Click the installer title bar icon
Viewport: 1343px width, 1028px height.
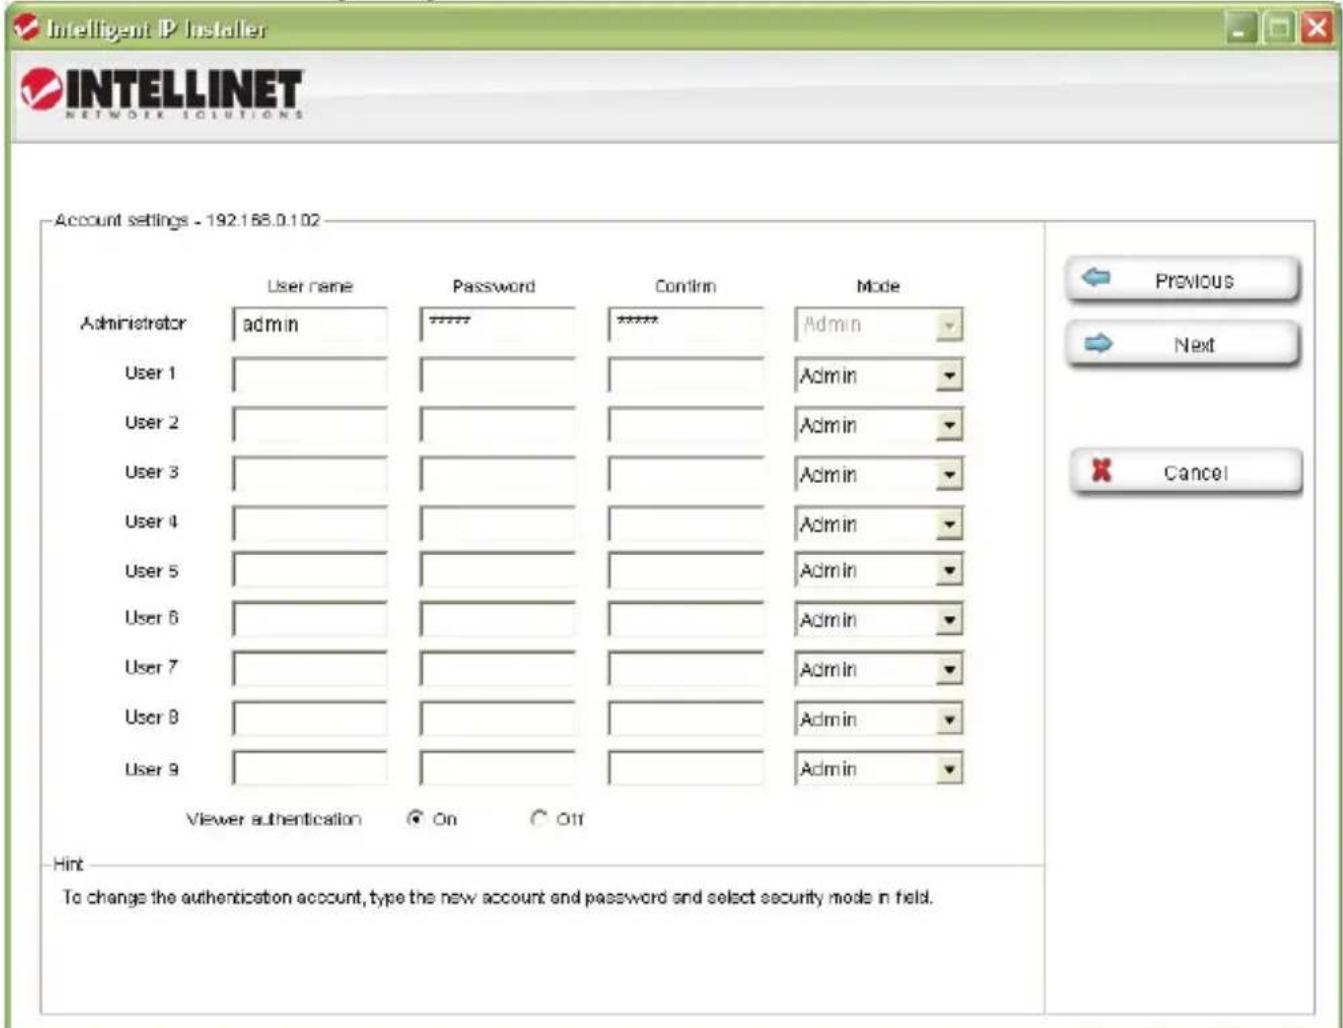tap(27, 28)
